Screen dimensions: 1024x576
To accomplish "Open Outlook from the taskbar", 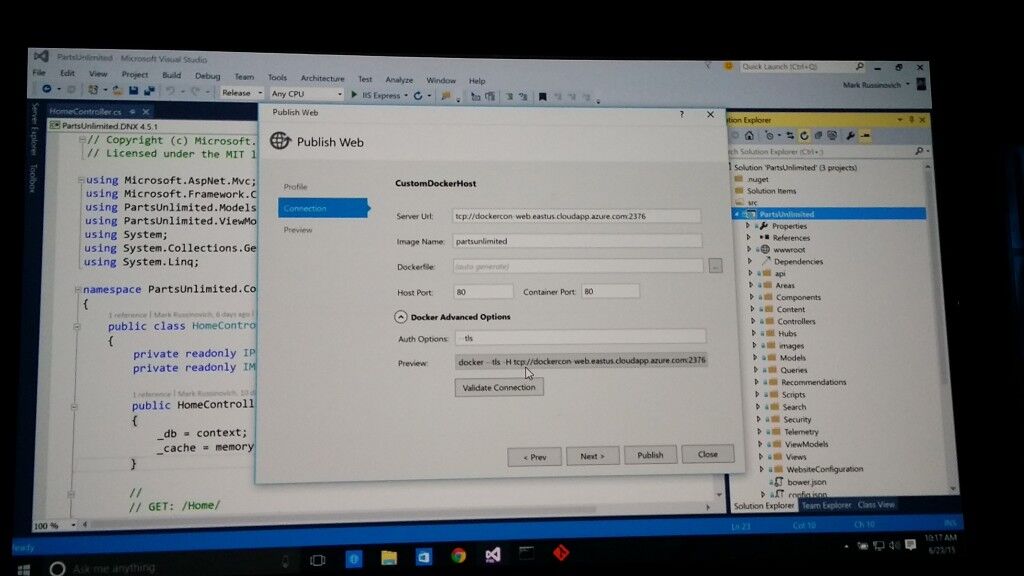I will [423, 557].
